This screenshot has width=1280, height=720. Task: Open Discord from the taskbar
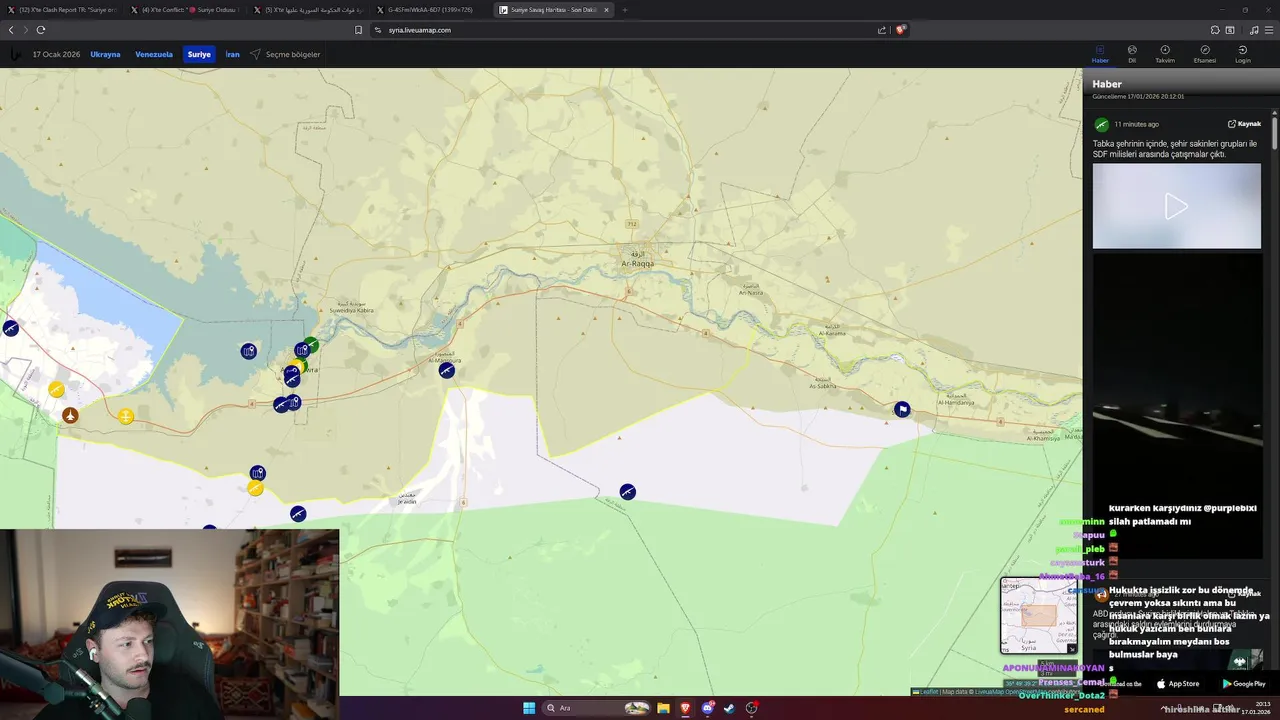708,708
